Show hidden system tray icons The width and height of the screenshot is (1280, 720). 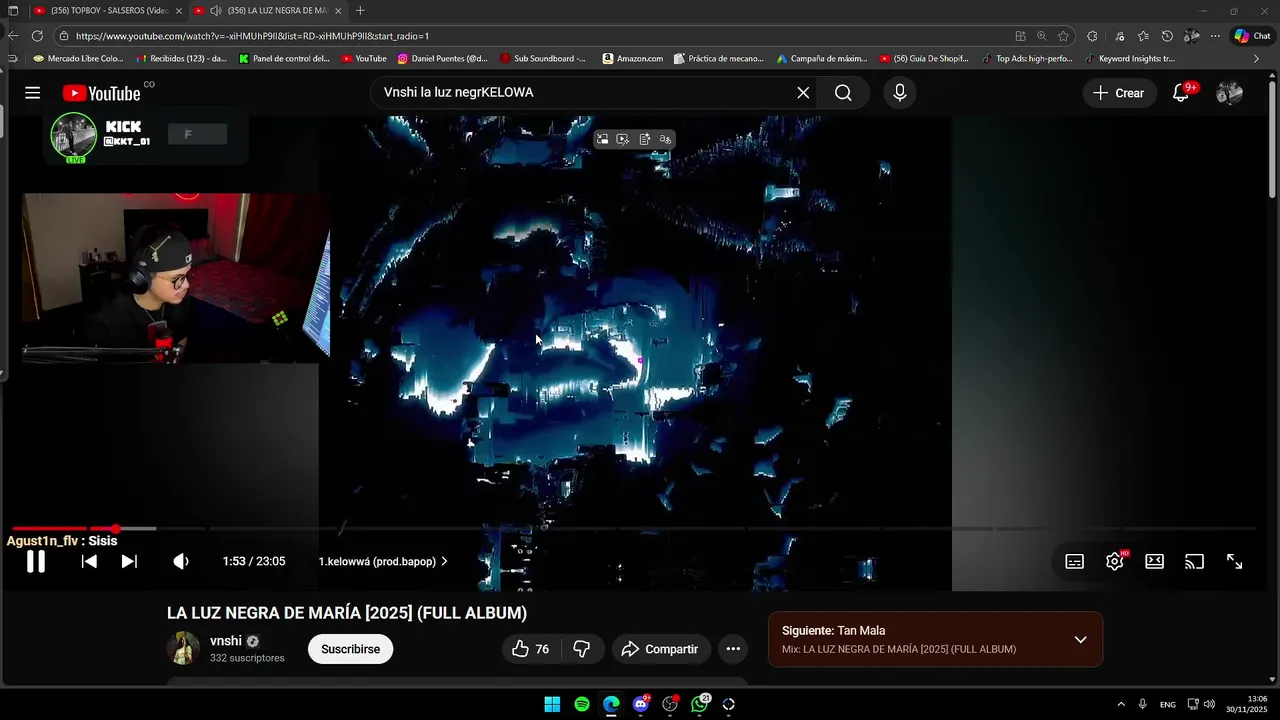click(1120, 704)
